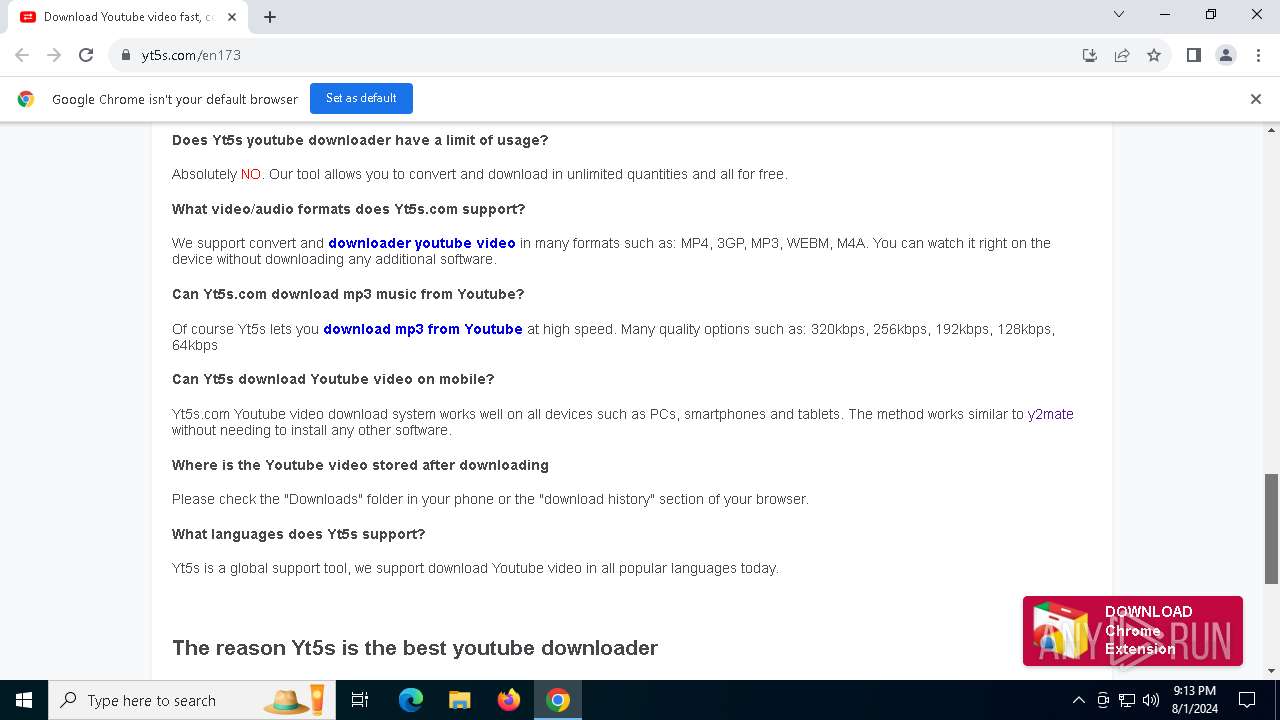1280x720 pixels.
Task: Set Chrome as default browser
Action: pos(361,98)
